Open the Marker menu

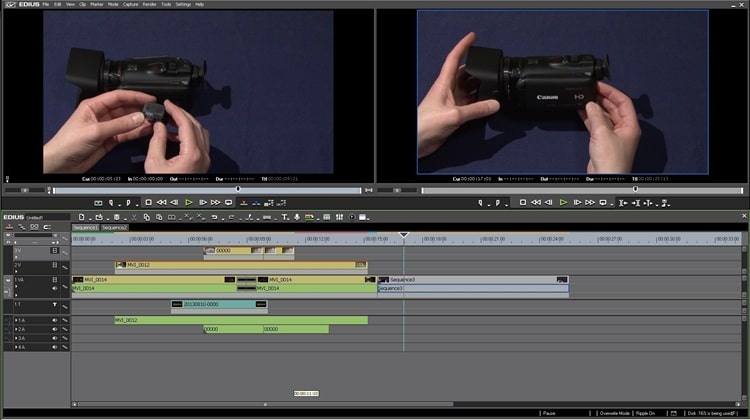coord(97,4)
